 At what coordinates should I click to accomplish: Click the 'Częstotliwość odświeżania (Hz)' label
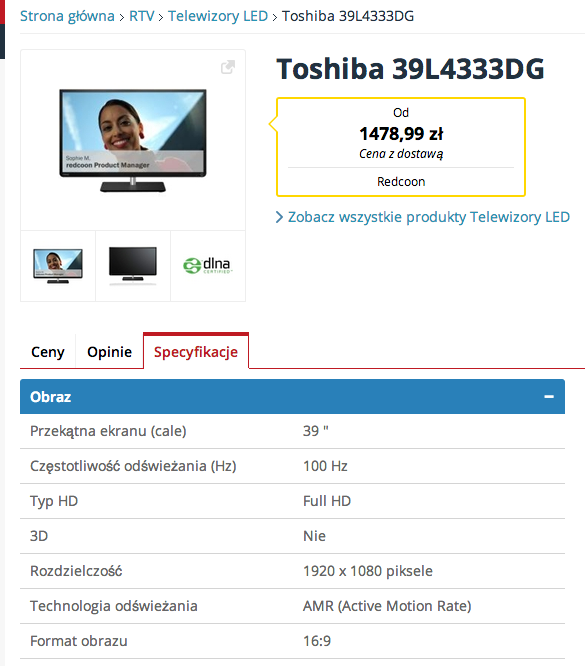click(x=133, y=466)
